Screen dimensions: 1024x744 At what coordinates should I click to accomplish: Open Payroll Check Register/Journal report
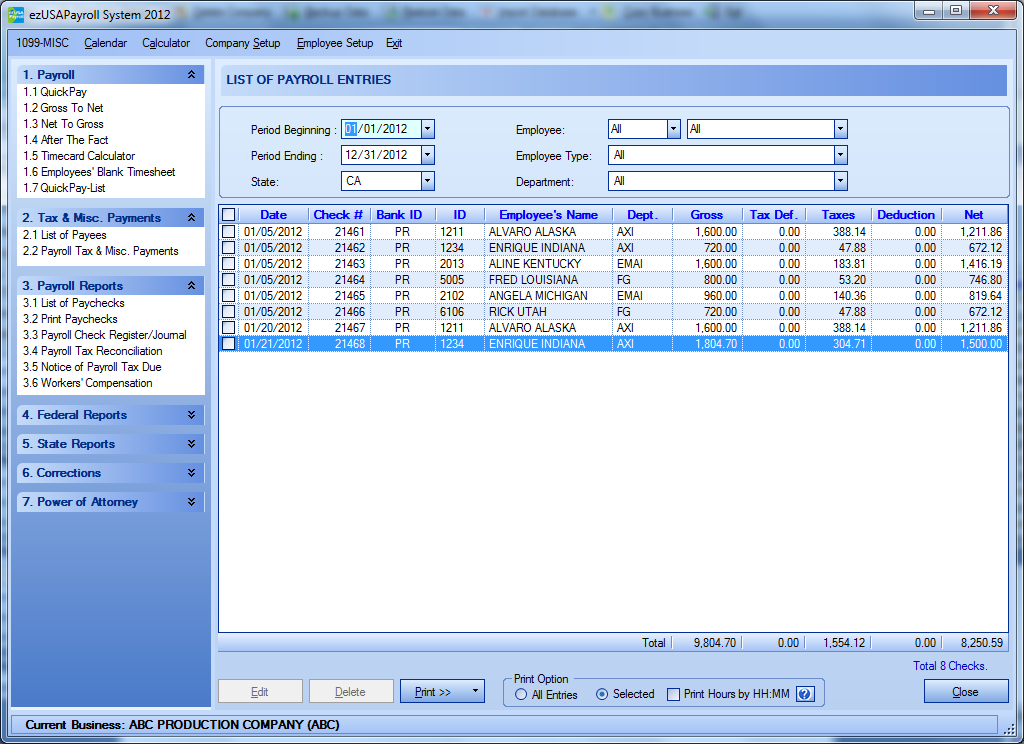tap(104, 335)
